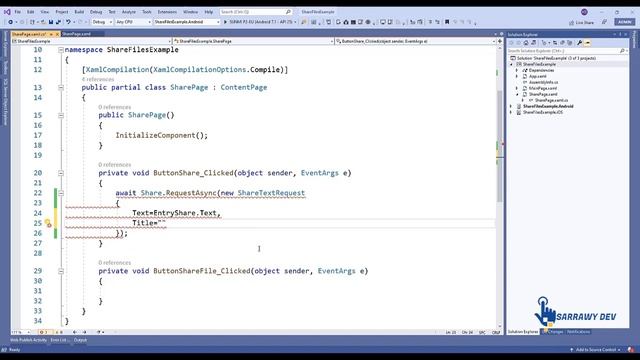Collapse the ButtonShareFile_Clicked method region
Screen dimensions: 640x360
point(61,271)
